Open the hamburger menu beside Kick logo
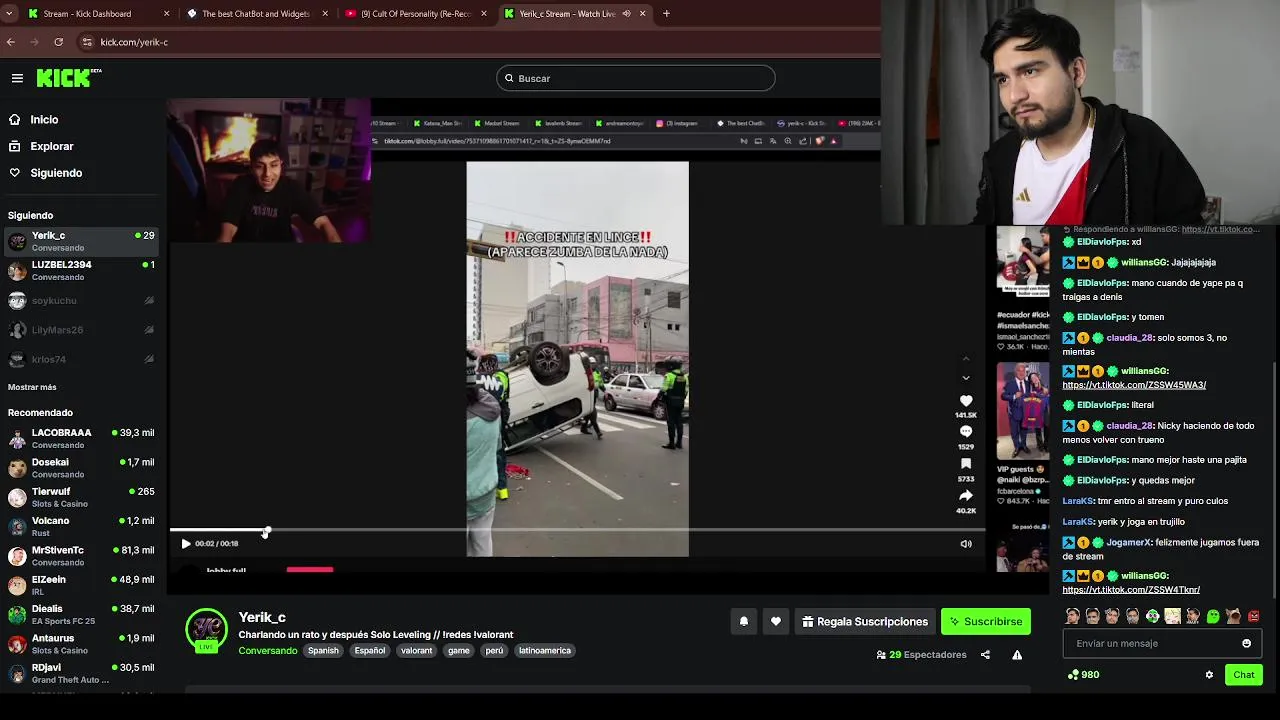1280x720 pixels. tap(17, 78)
